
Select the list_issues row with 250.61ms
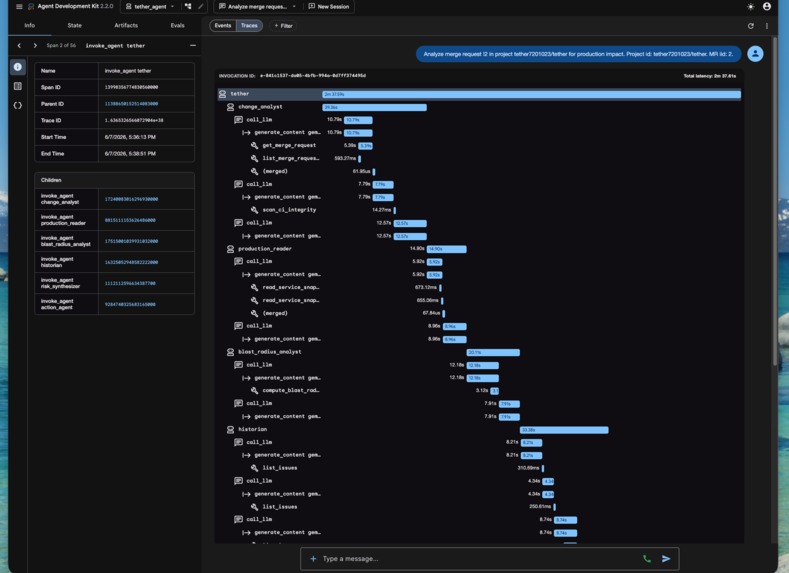click(x=479, y=507)
